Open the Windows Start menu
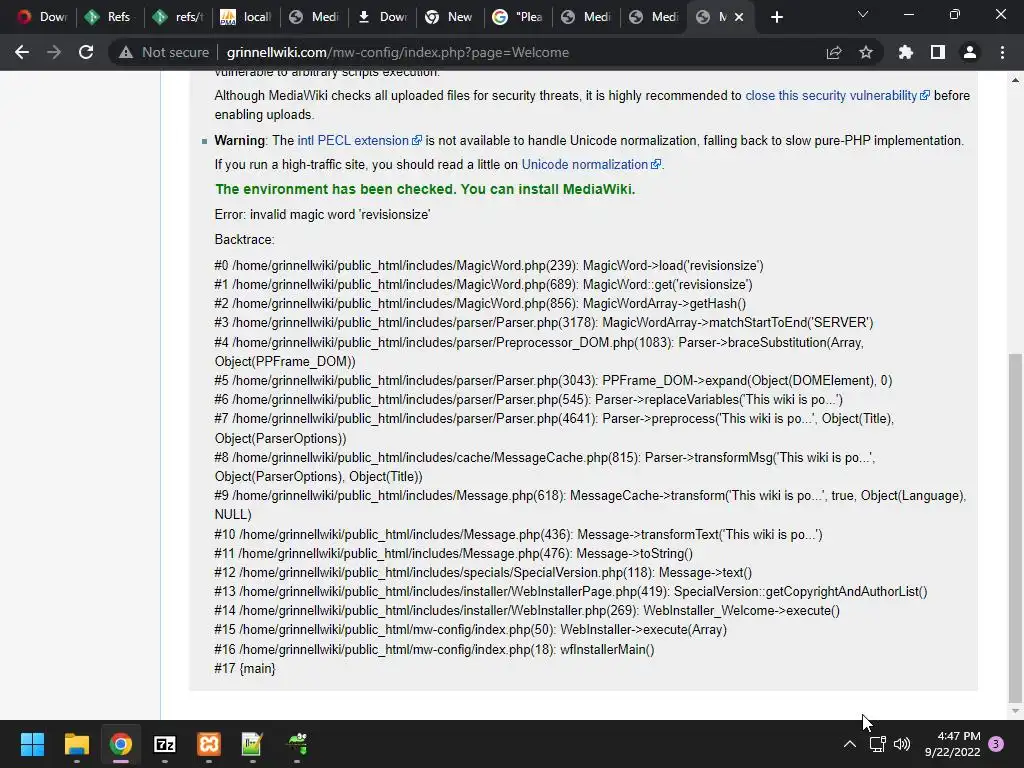The width and height of the screenshot is (1024, 768). [32, 744]
